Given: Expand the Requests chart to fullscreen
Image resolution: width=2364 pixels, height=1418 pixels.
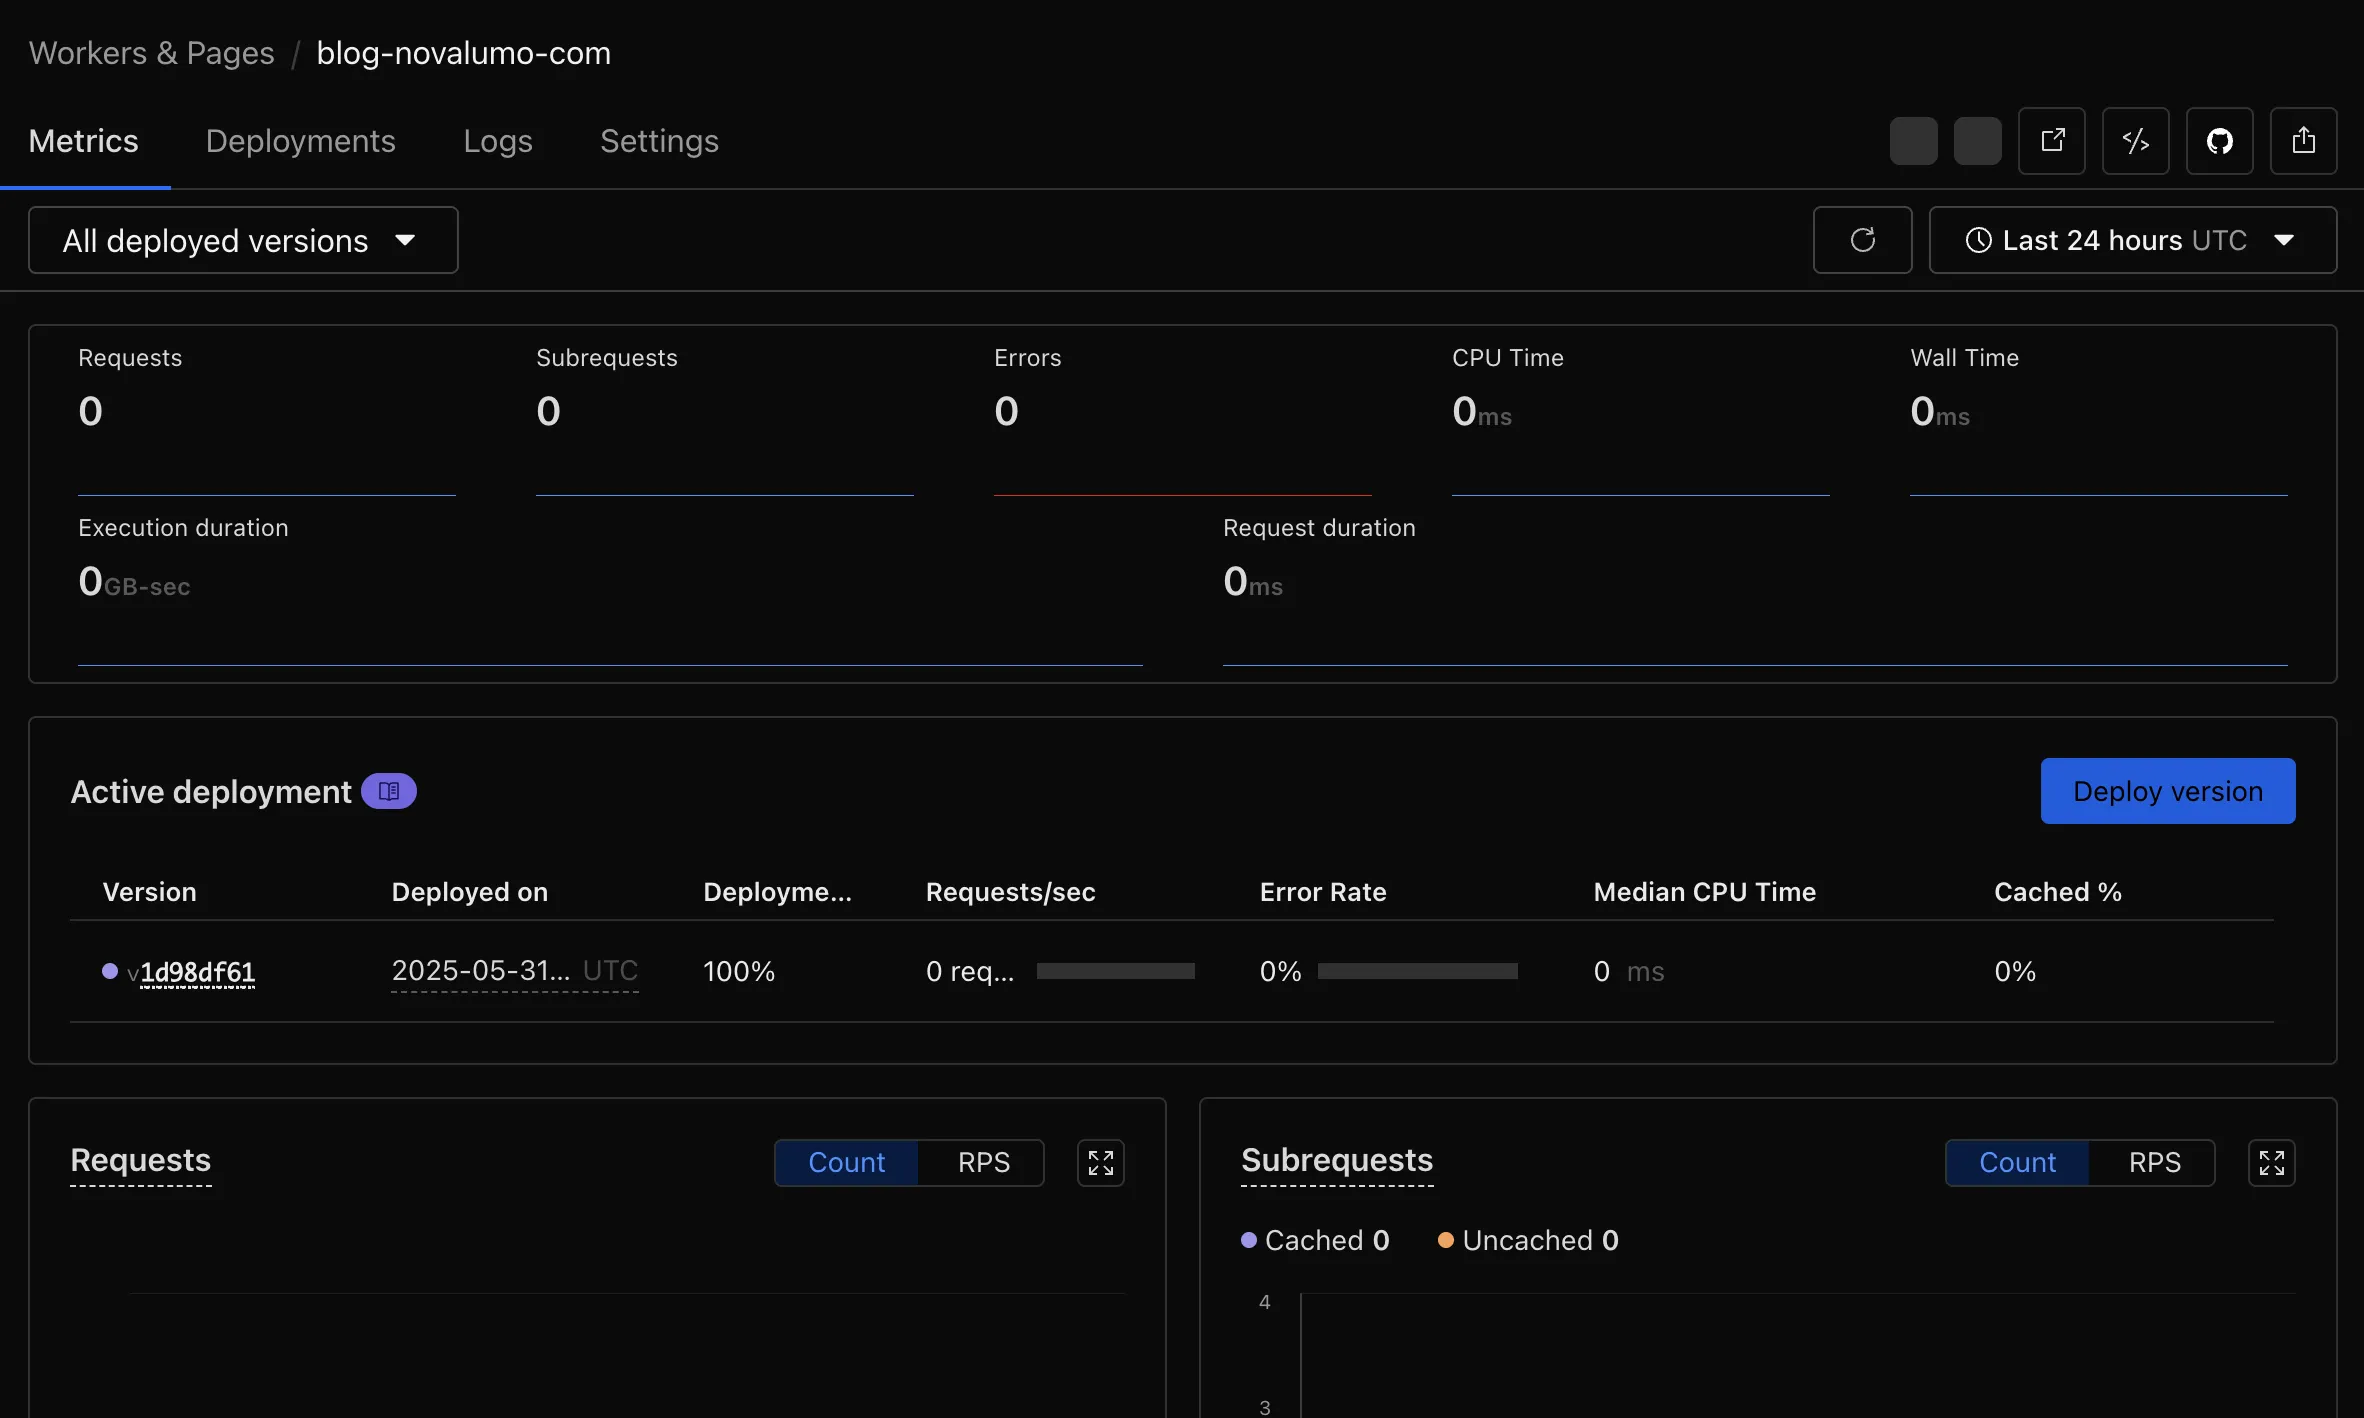Looking at the screenshot, I should click(1100, 1163).
